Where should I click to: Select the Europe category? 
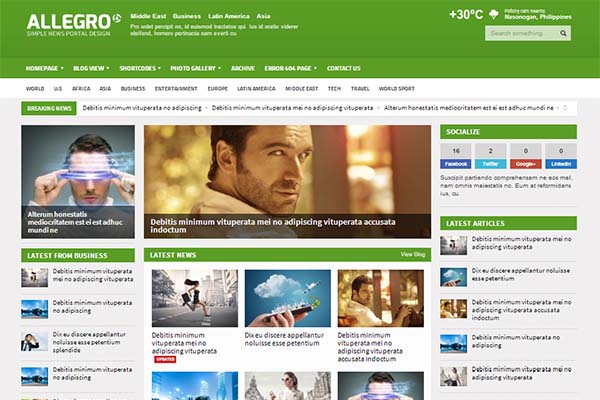point(217,88)
